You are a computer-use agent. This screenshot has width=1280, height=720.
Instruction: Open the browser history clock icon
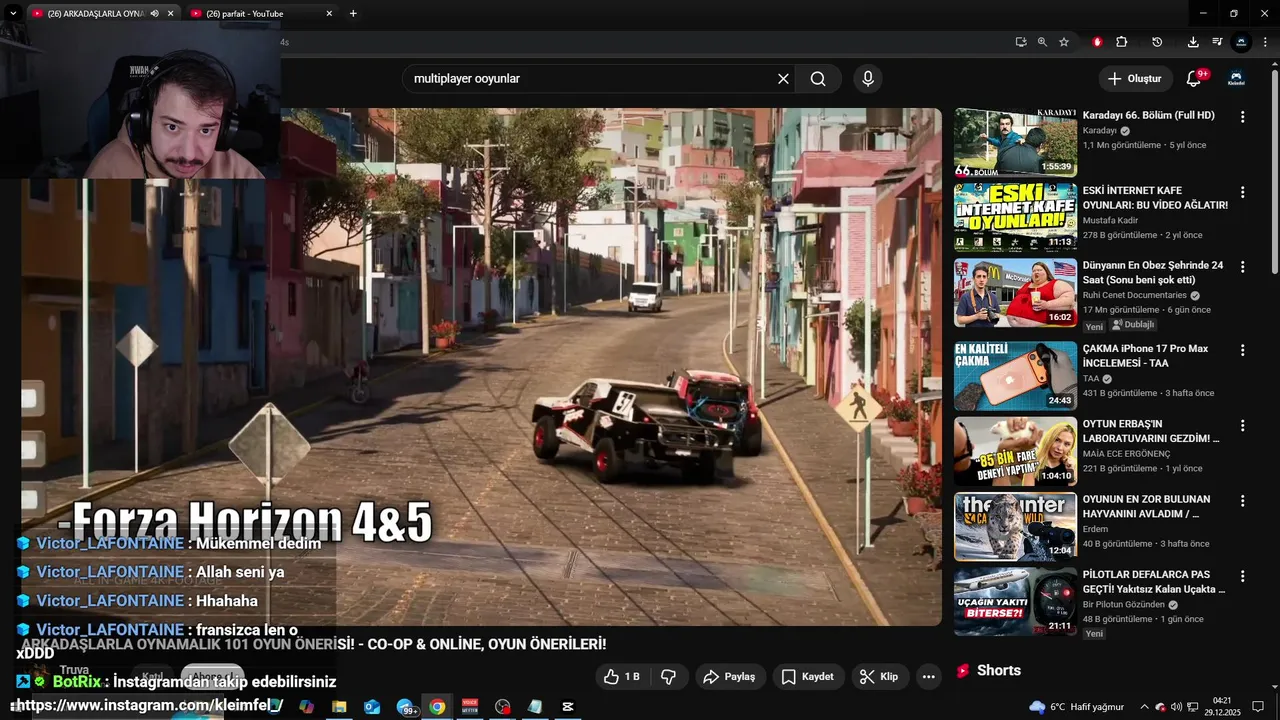1157,42
